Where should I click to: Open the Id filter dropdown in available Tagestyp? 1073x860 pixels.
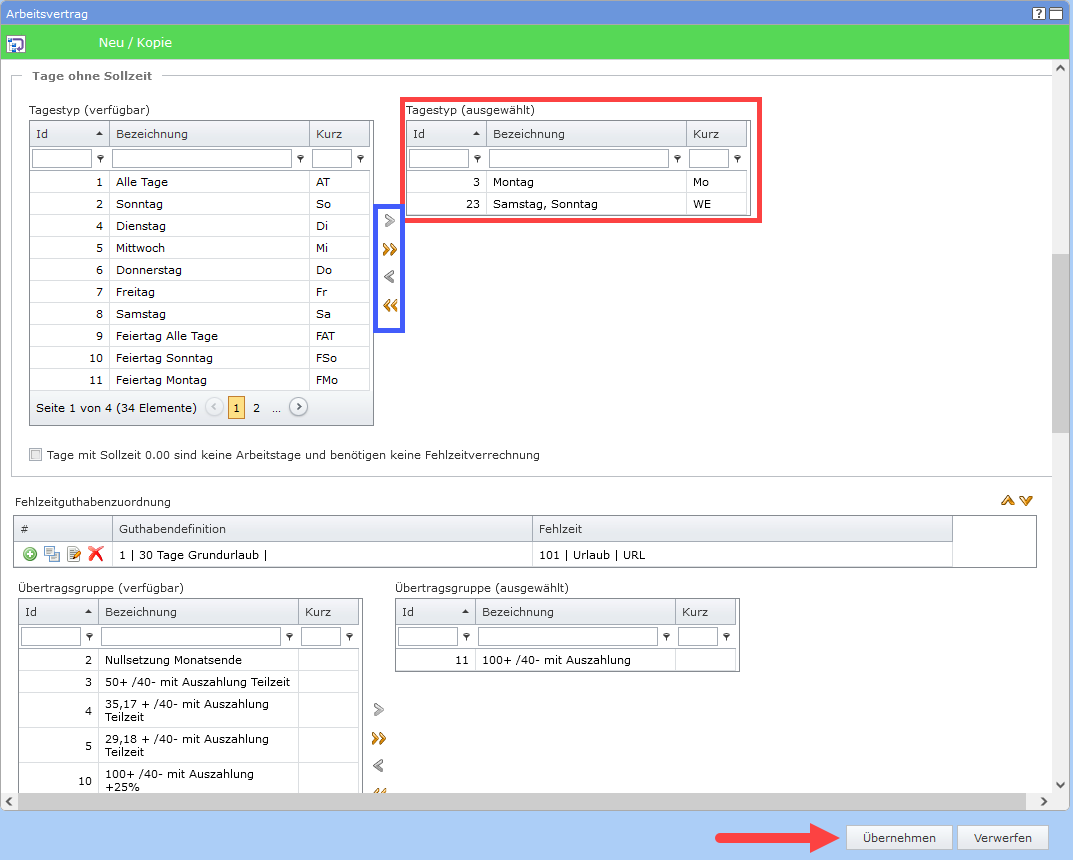pyautogui.click(x=100, y=159)
